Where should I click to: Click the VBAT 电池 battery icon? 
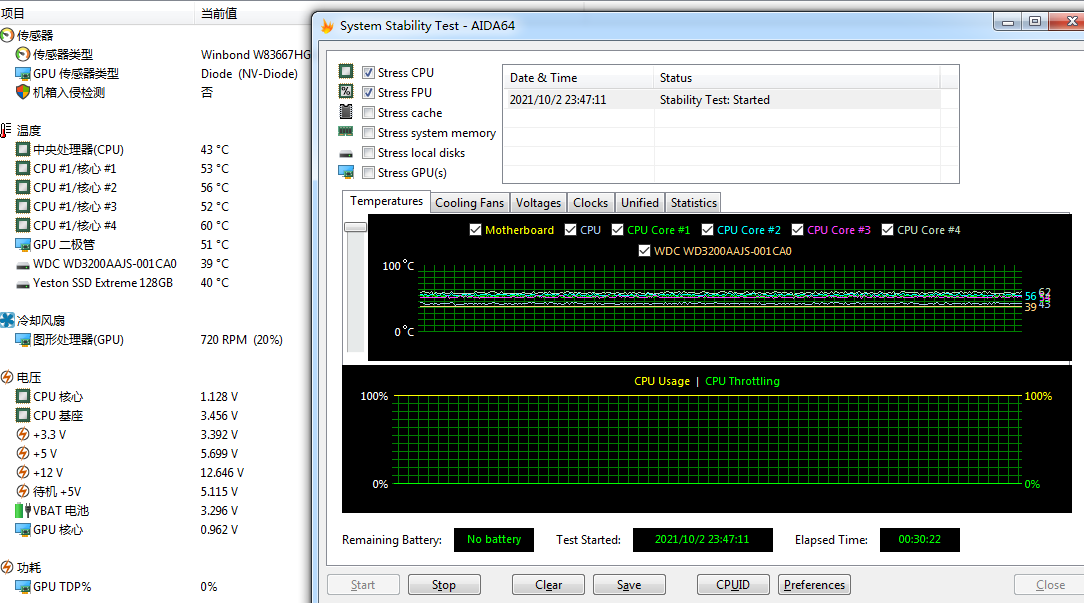click(23, 510)
